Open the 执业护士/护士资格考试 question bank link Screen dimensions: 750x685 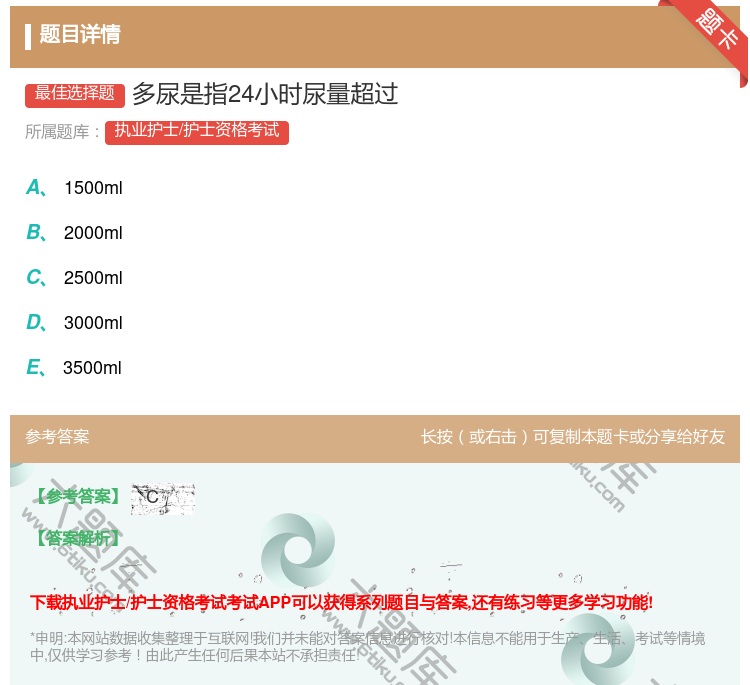197,132
